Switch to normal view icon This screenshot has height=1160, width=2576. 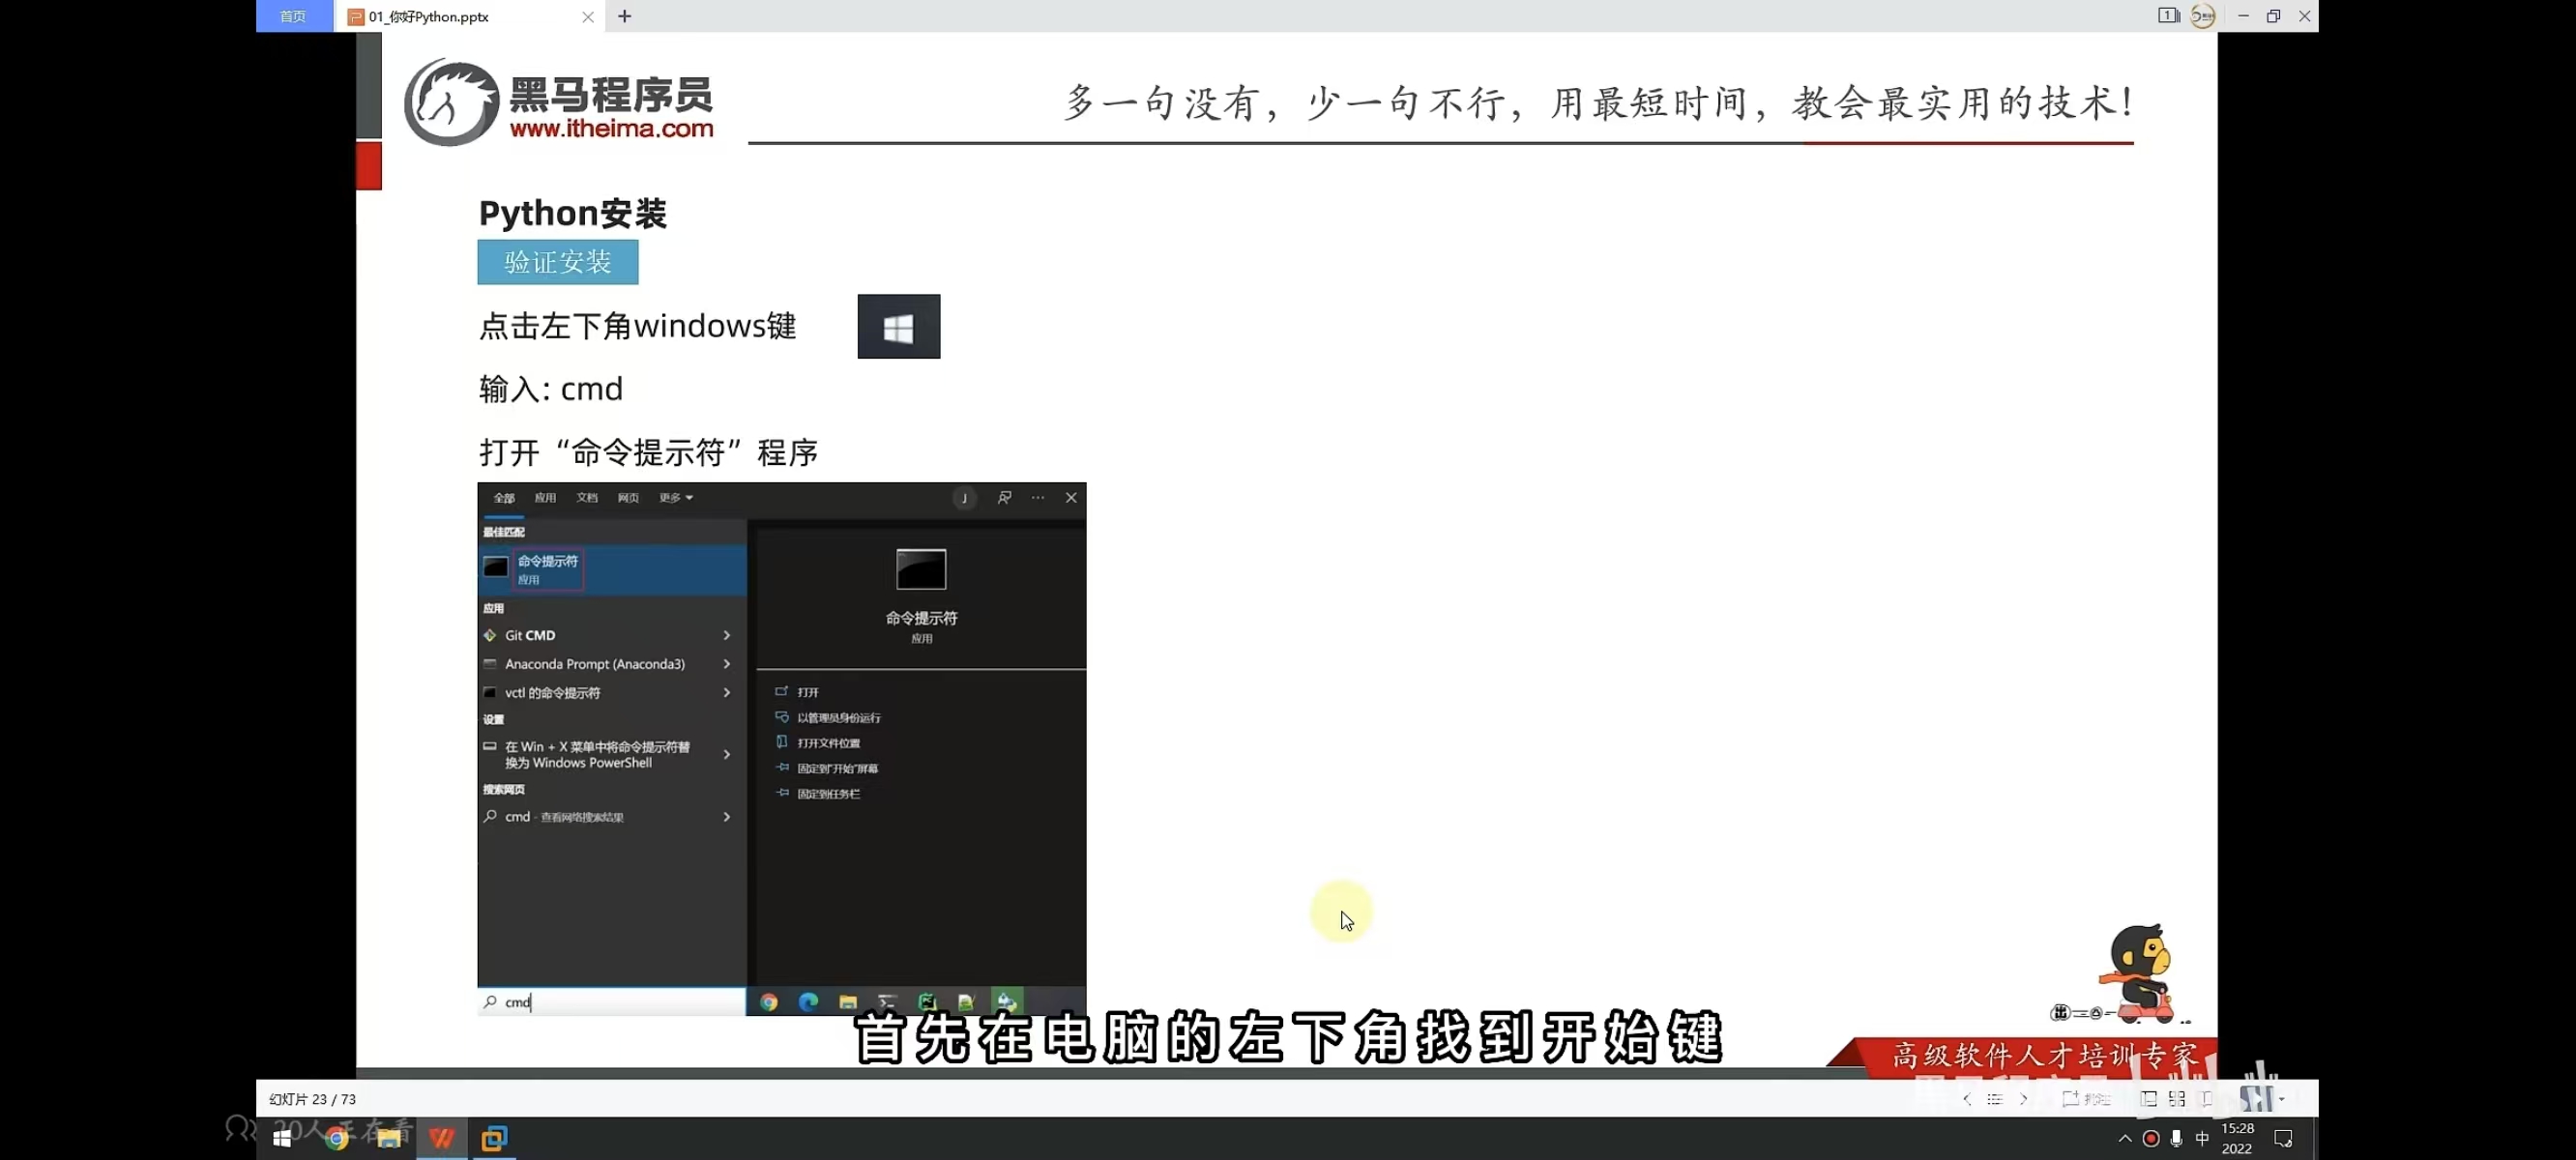(2148, 1099)
